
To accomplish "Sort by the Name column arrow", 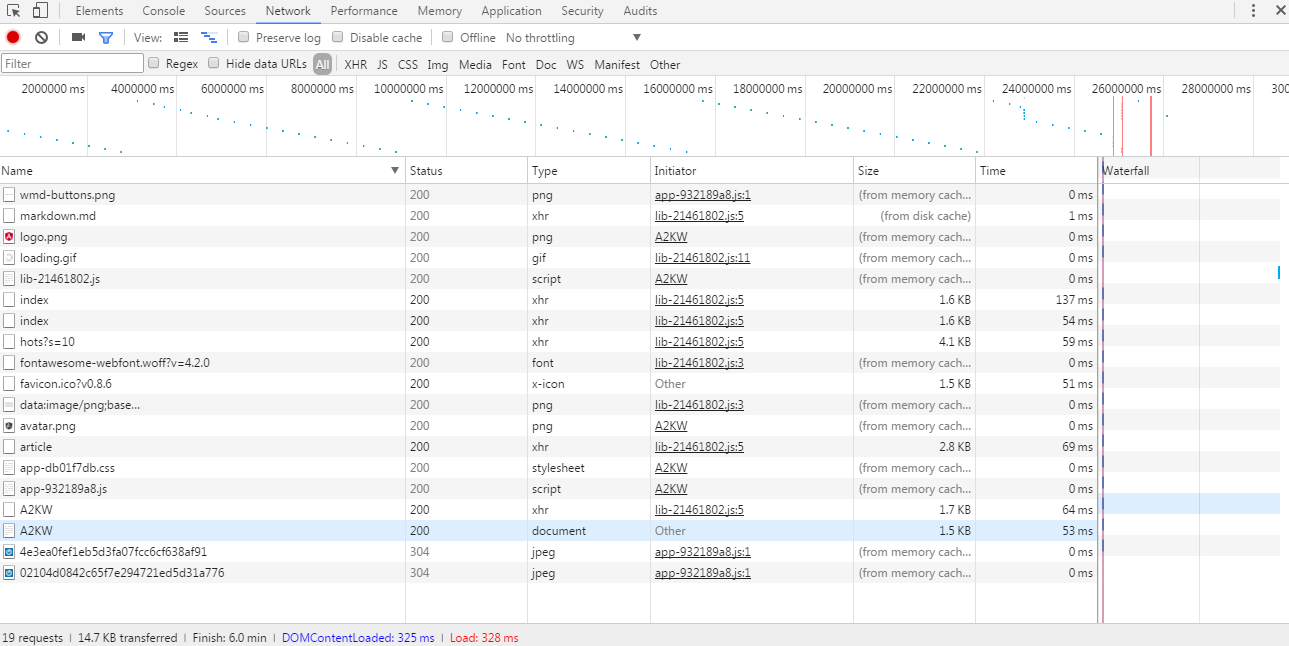I will (x=395, y=171).
